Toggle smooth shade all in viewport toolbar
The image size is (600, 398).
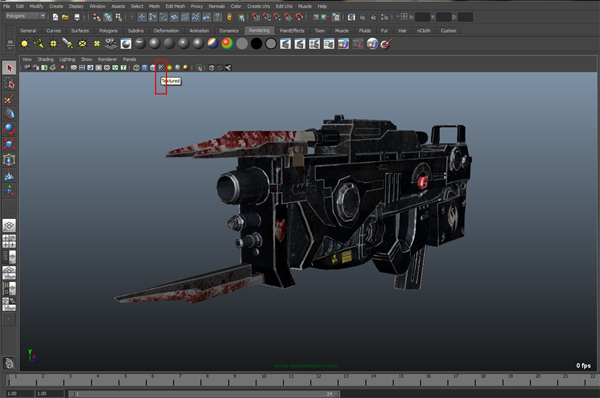[x=144, y=68]
